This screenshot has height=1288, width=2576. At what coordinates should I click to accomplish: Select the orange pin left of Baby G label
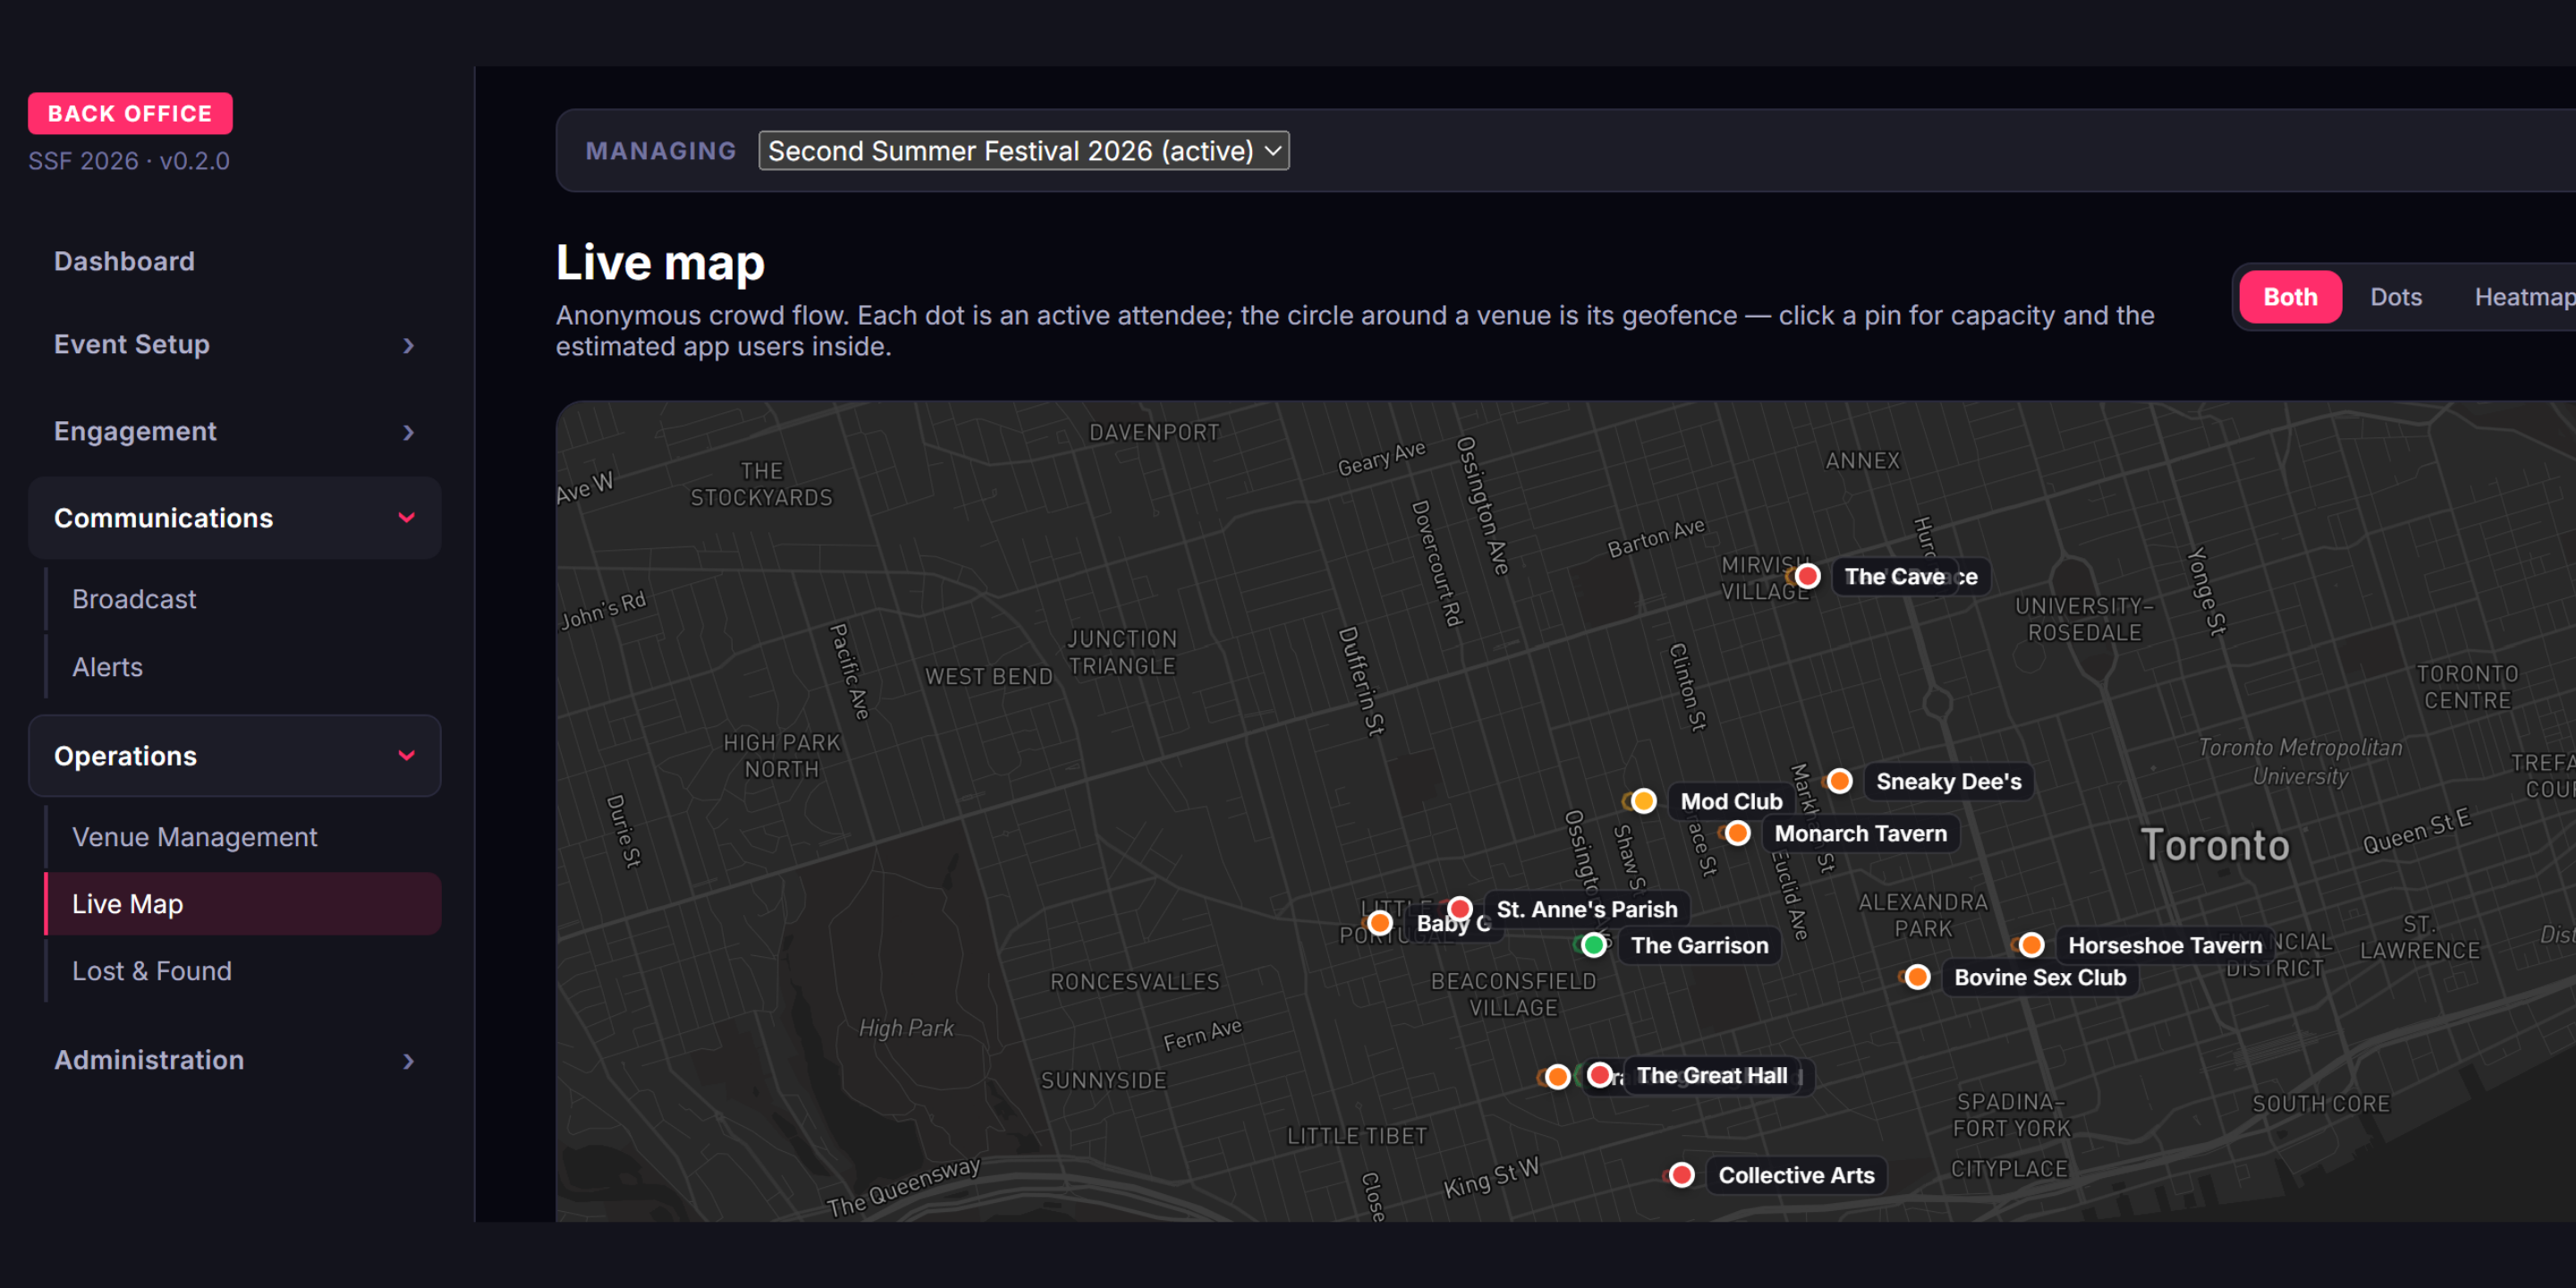[1380, 923]
